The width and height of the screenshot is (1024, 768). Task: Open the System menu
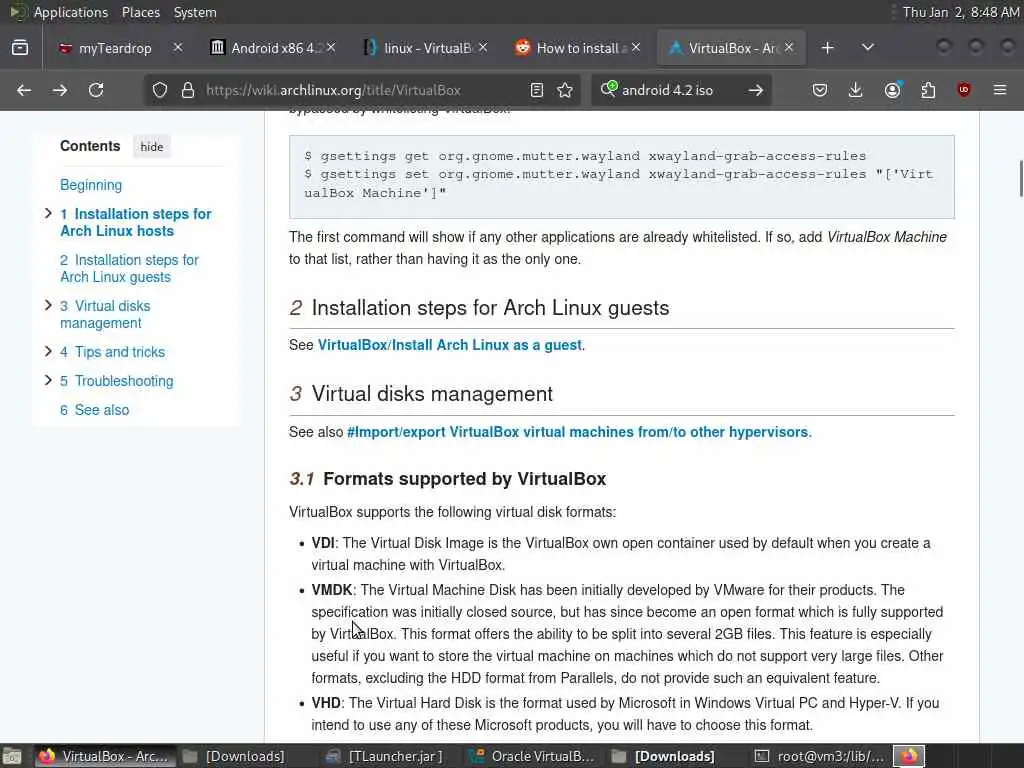click(195, 12)
